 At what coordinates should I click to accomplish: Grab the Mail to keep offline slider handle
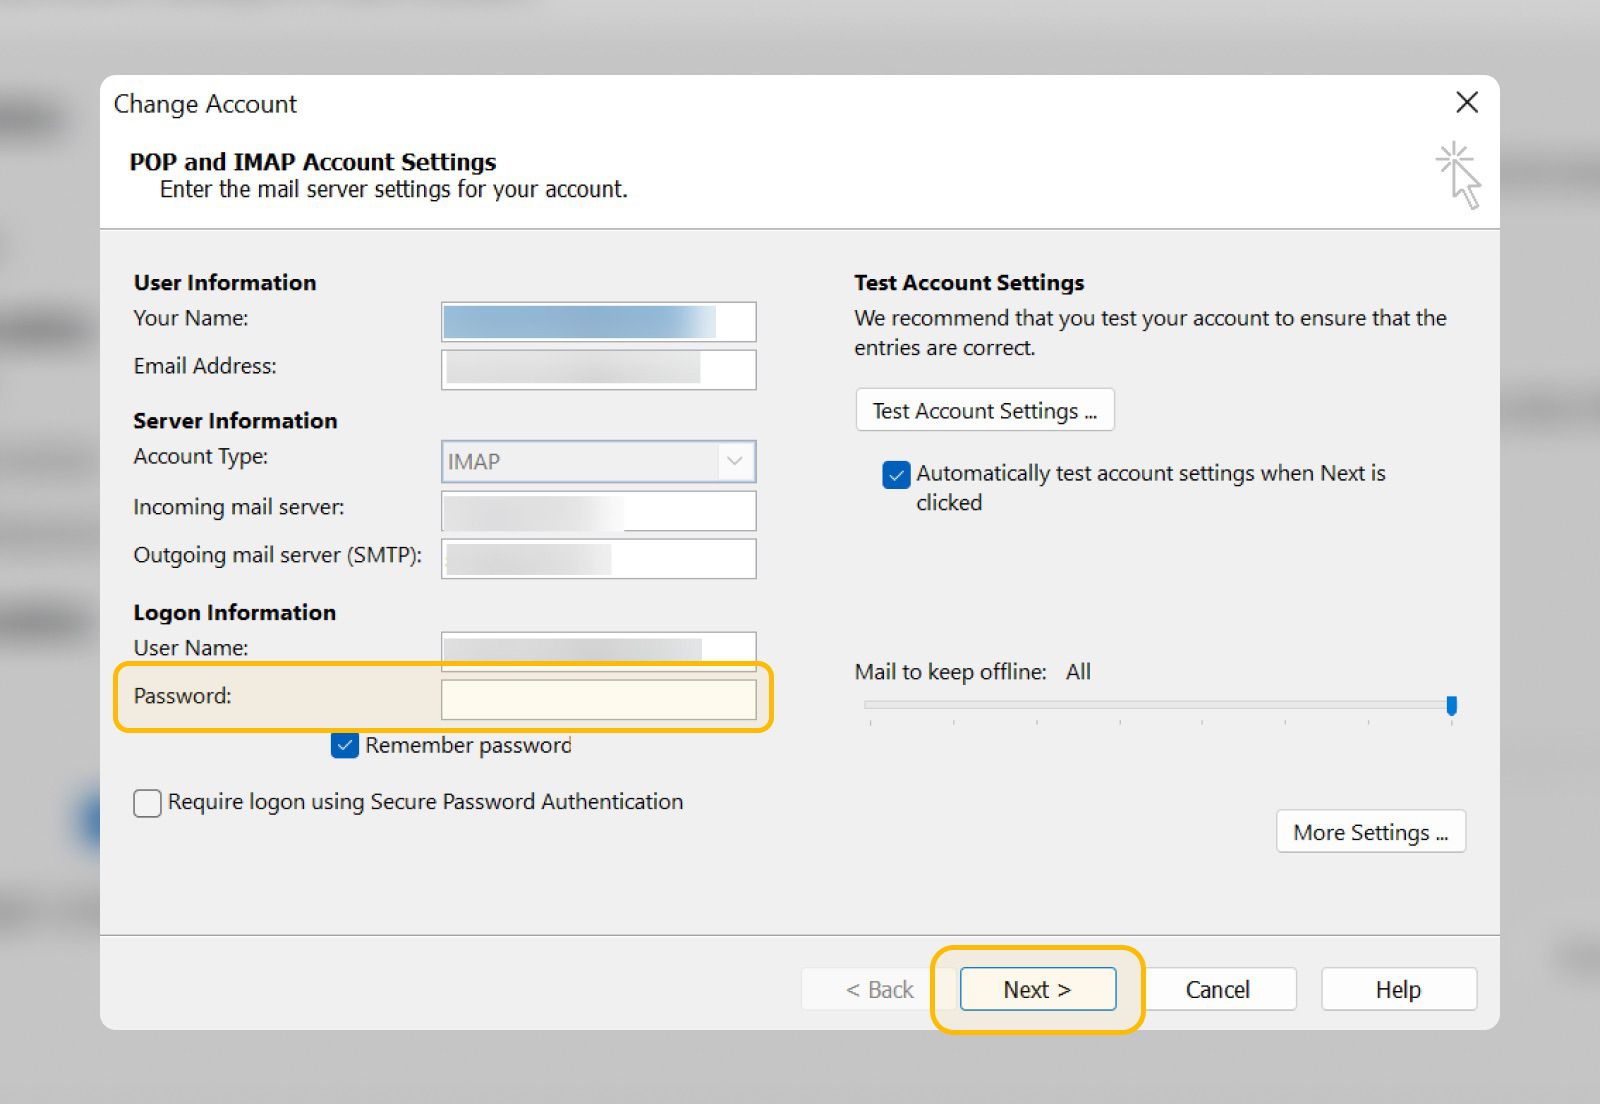[1451, 706]
